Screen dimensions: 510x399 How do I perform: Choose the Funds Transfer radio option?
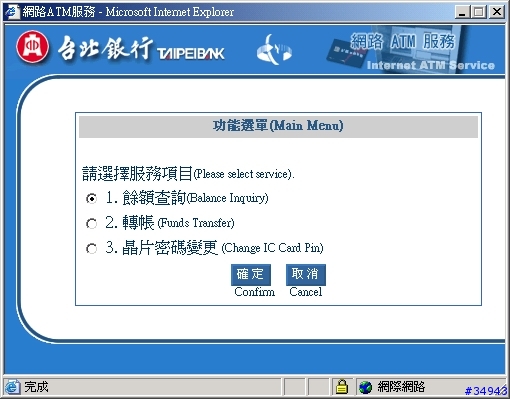(91, 223)
